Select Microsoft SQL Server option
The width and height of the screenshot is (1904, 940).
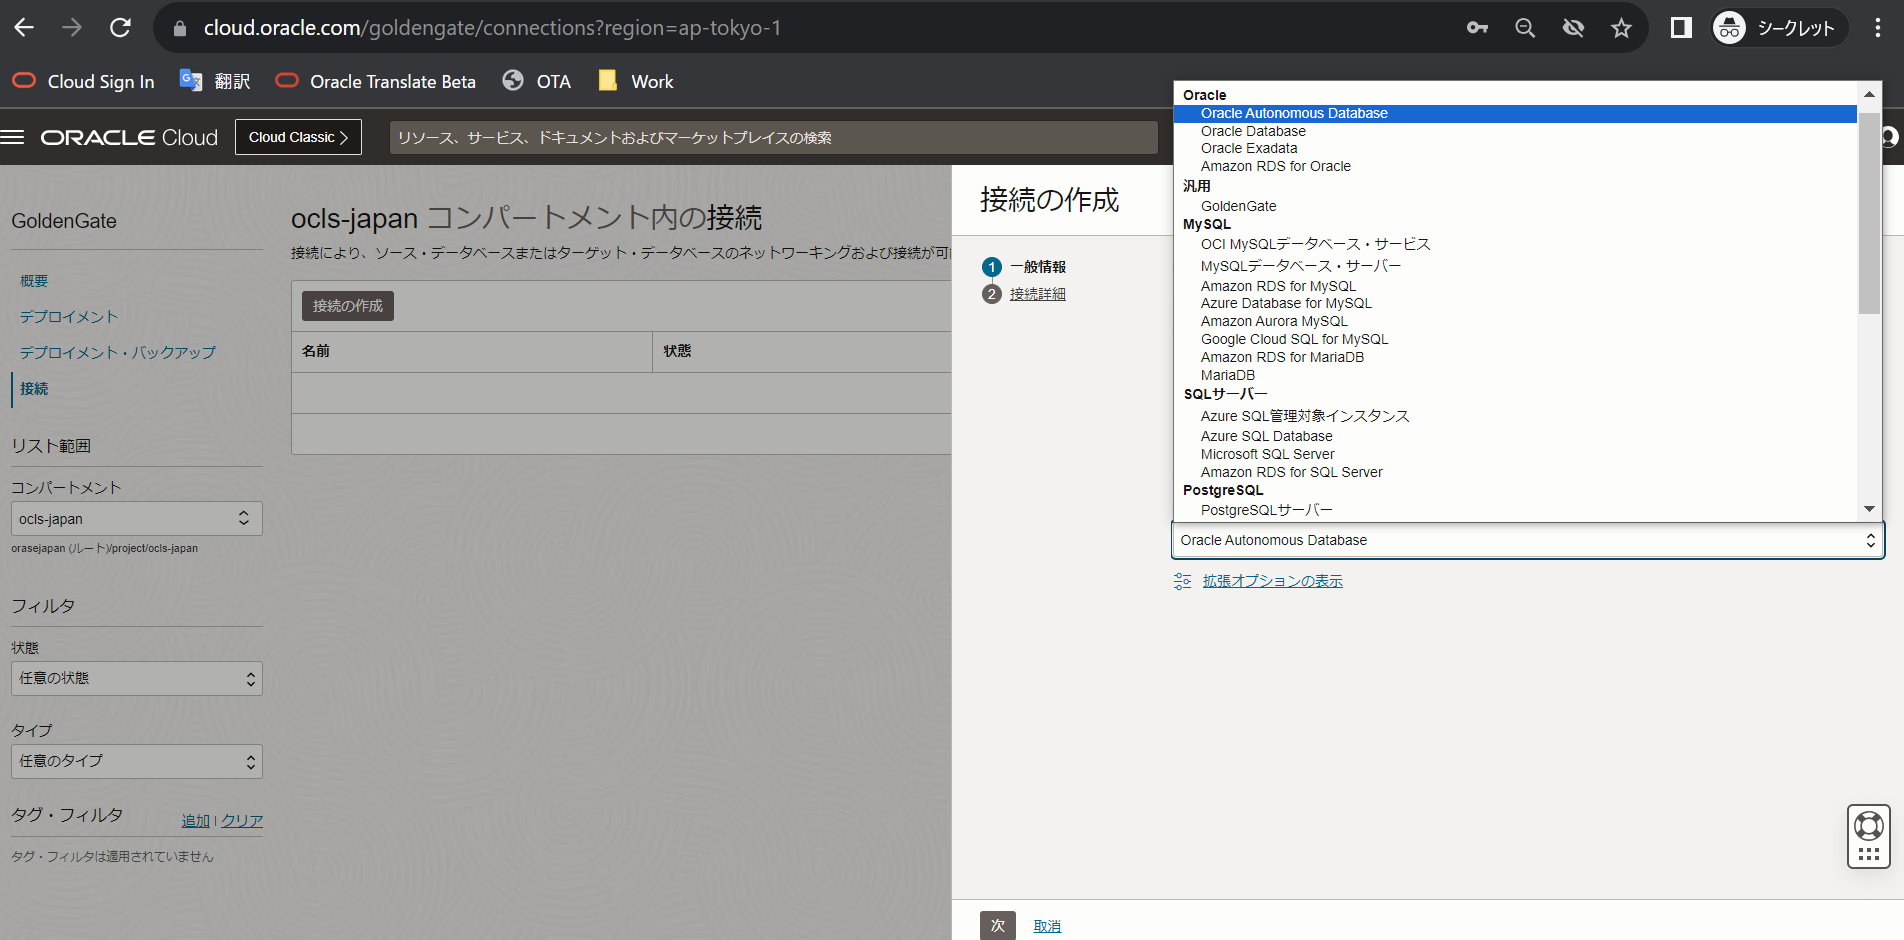pyautogui.click(x=1267, y=454)
